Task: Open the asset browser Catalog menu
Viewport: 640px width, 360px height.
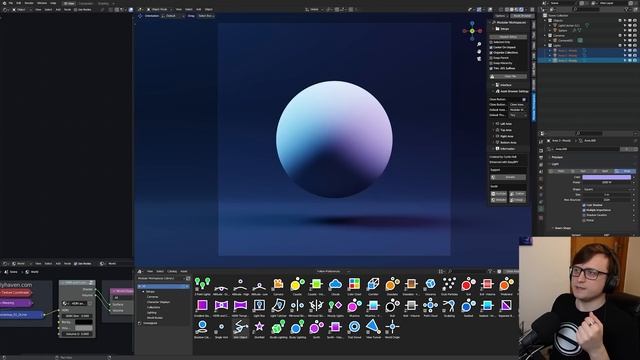Action: 172,271
